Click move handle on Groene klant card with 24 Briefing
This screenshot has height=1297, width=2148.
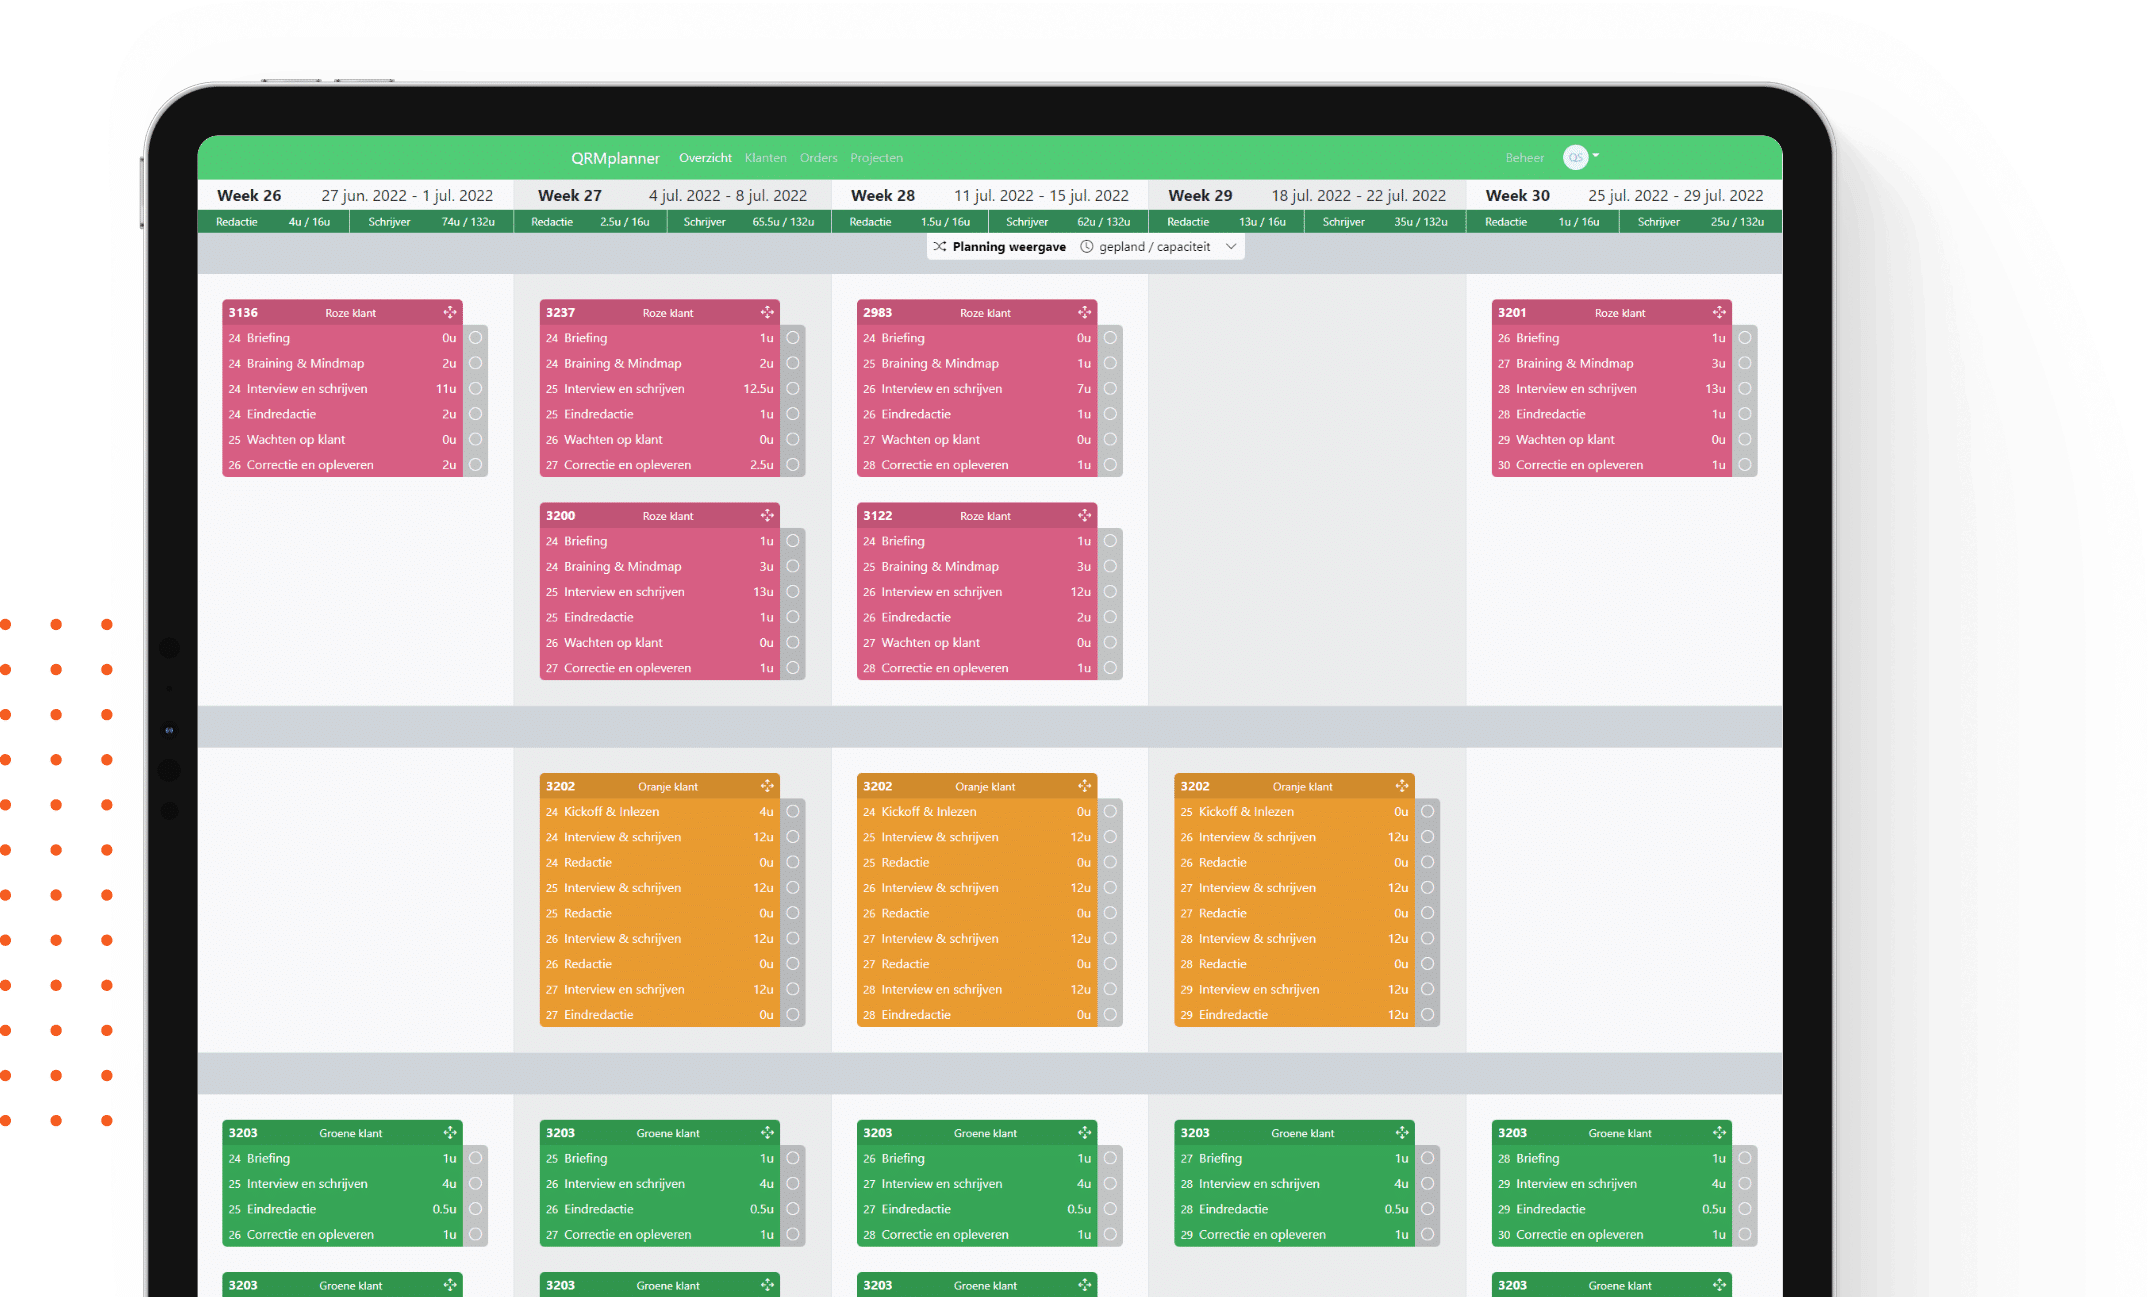[x=450, y=1133]
